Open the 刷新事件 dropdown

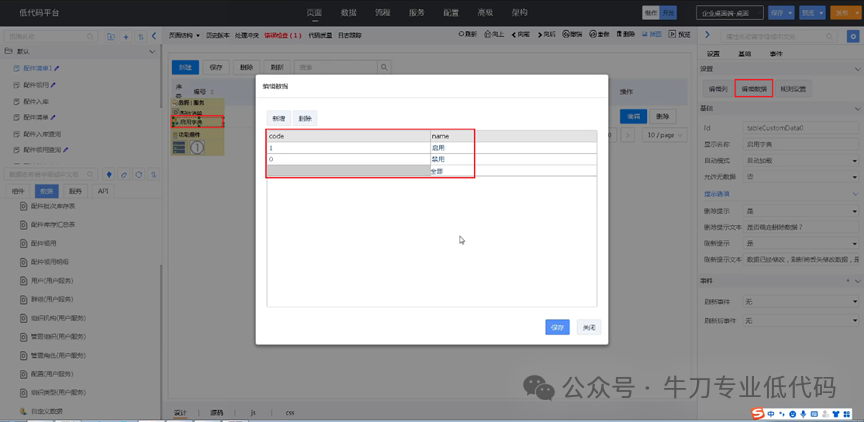coord(801,301)
